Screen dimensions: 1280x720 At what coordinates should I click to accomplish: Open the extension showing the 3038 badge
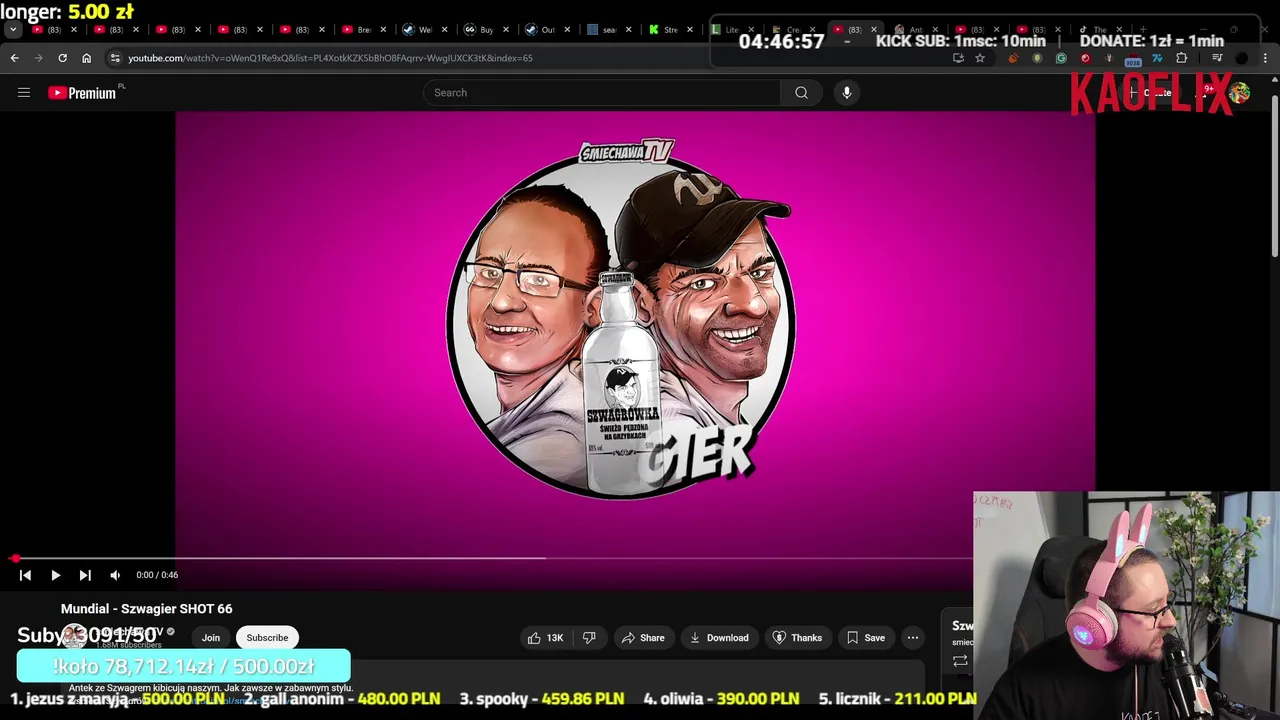(x=1133, y=59)
